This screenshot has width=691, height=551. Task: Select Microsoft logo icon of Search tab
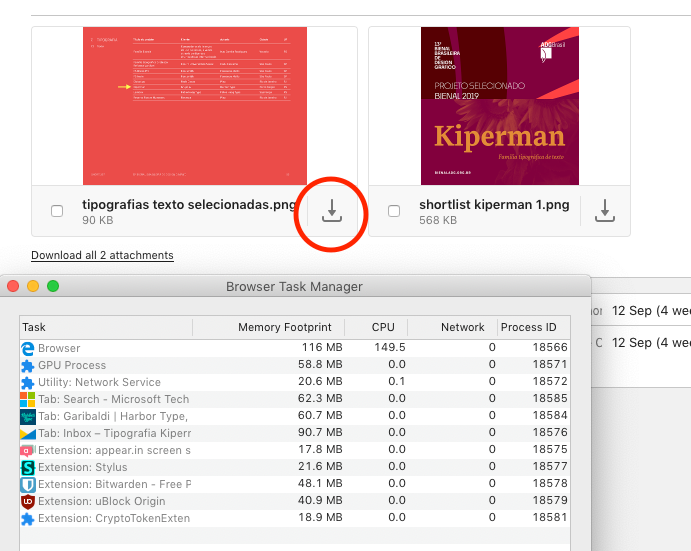[28, 399]
